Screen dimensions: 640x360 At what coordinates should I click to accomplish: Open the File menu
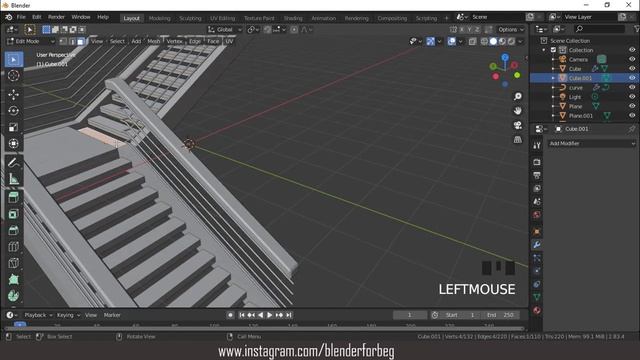coord(21,17)
